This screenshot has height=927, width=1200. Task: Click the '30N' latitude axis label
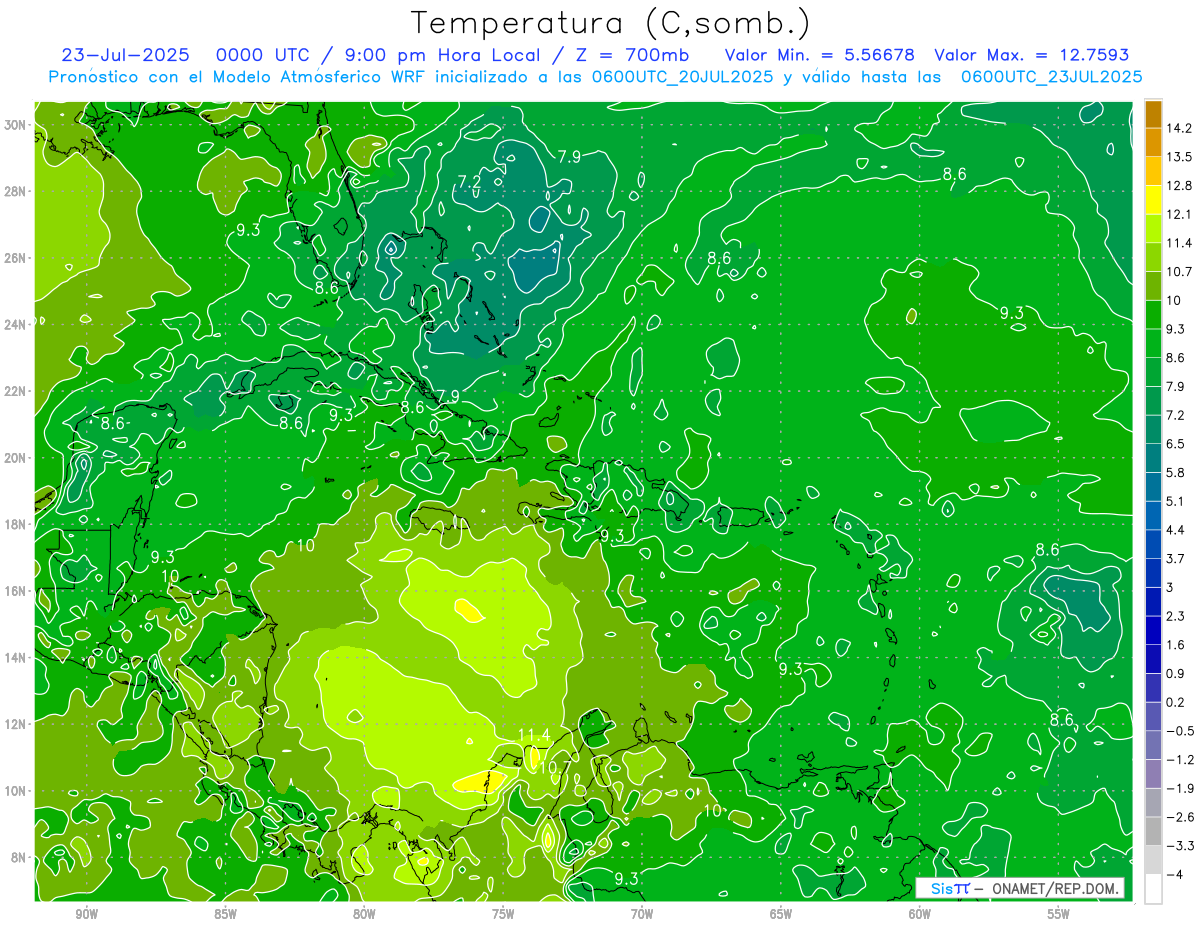click(x=16, y=125)
